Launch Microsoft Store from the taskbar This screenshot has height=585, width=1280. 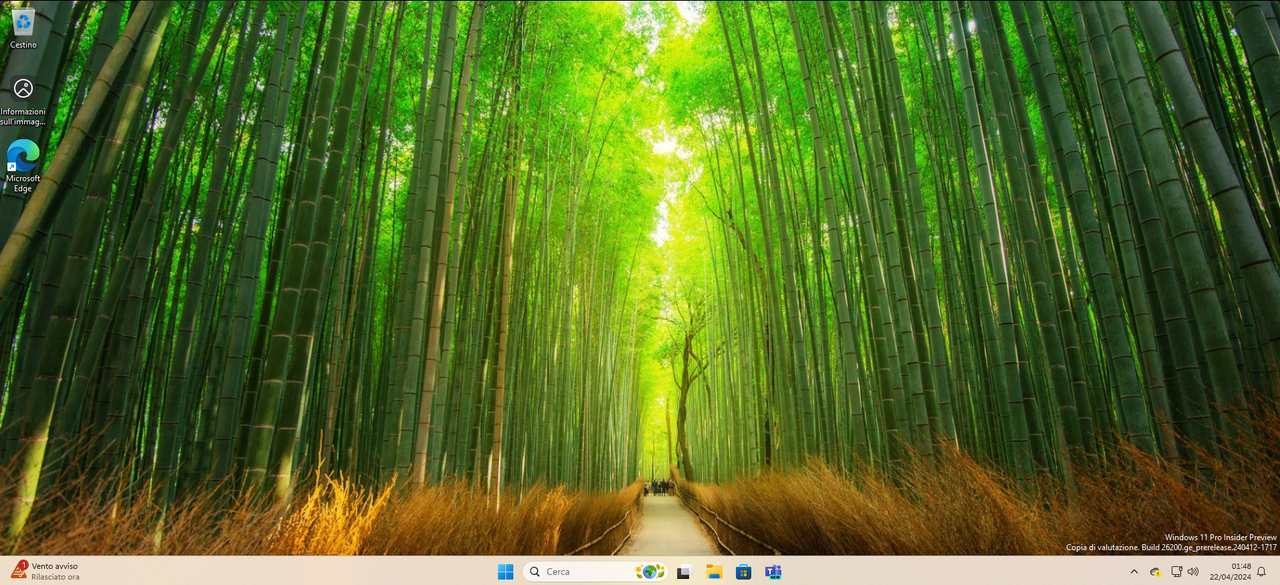pyautogui.click(x=743, y=572)
